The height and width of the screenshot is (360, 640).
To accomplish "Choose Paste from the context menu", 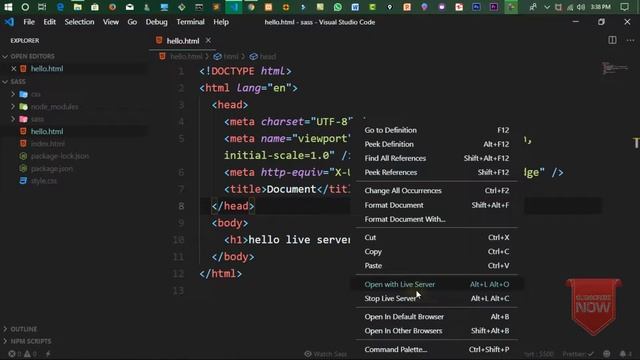I will (x=436, y=266).
